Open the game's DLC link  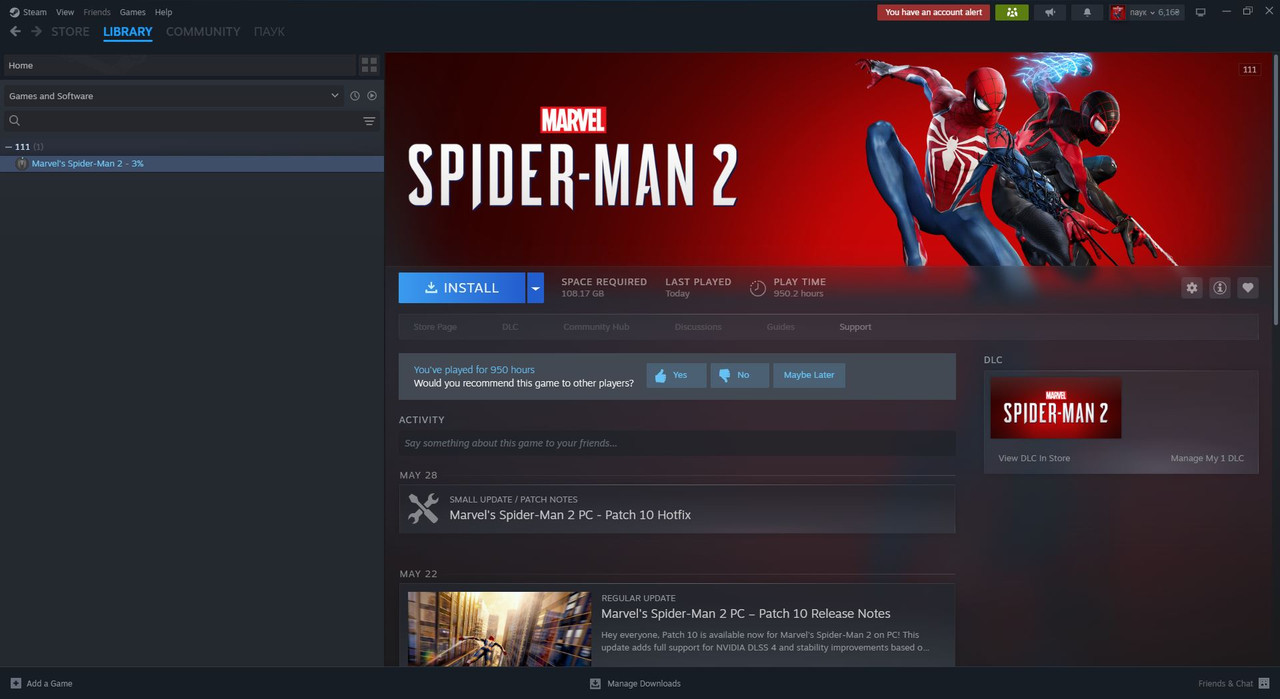click(x=510, y=327)
